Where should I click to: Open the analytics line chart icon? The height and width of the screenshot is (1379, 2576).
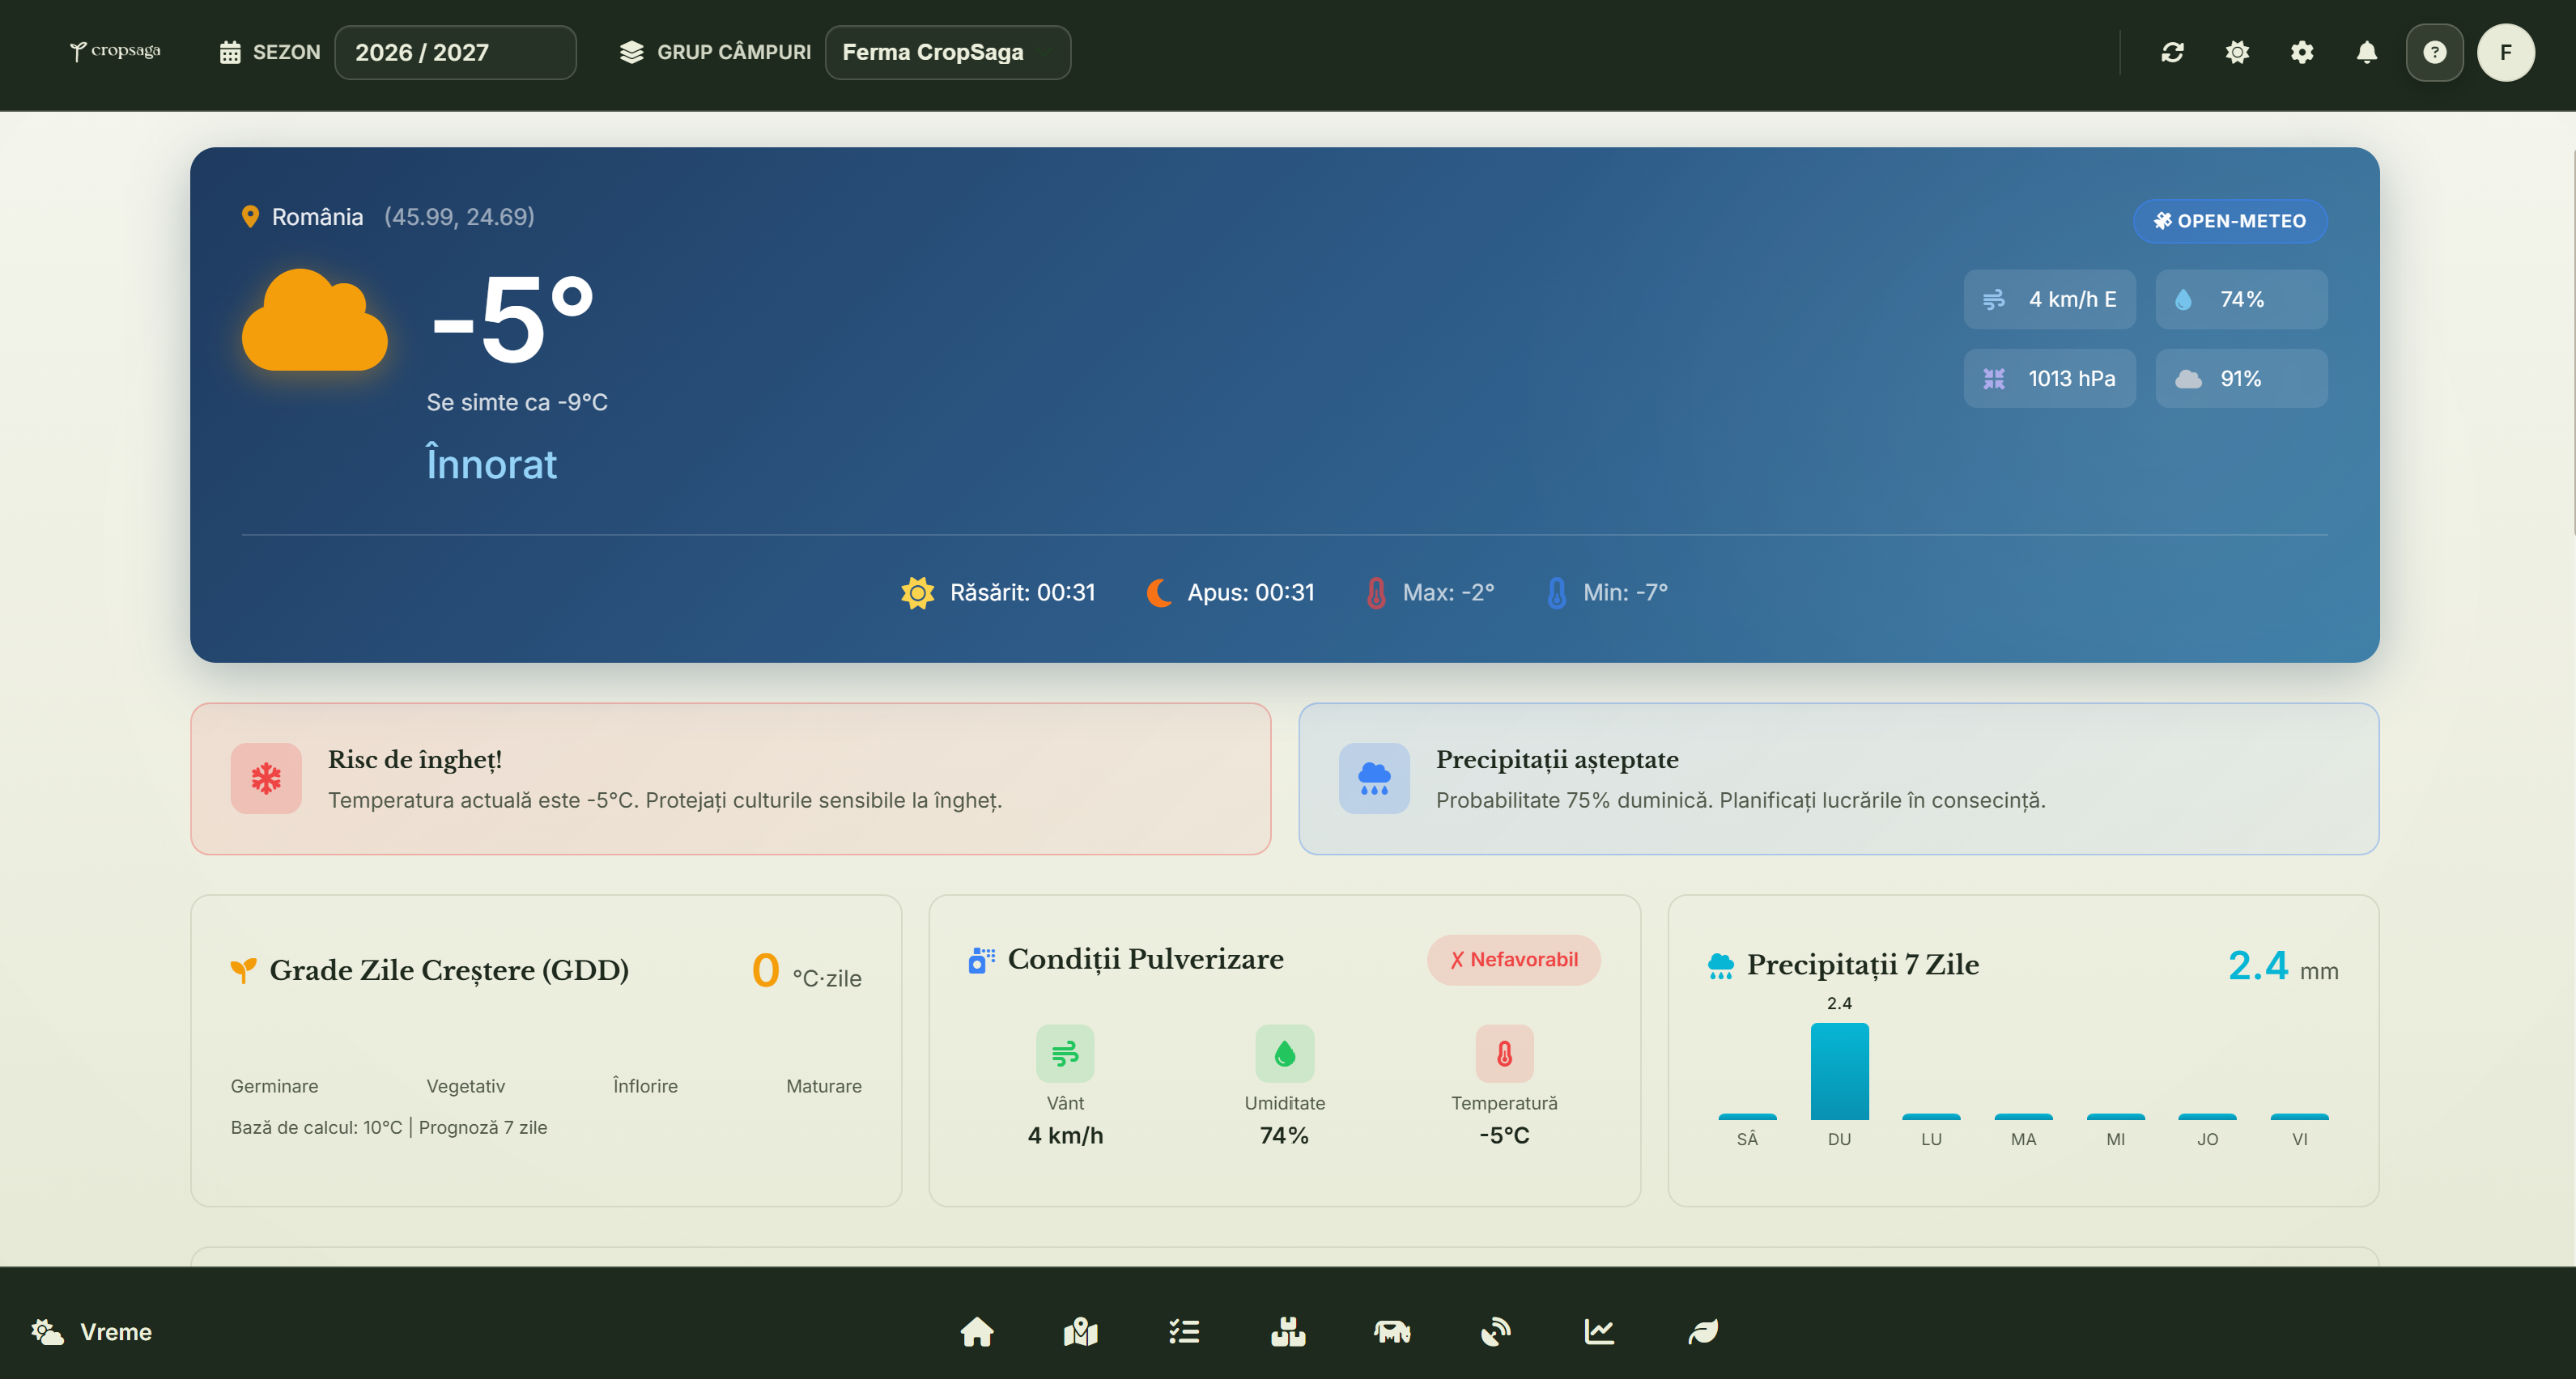point(1599,1331)
